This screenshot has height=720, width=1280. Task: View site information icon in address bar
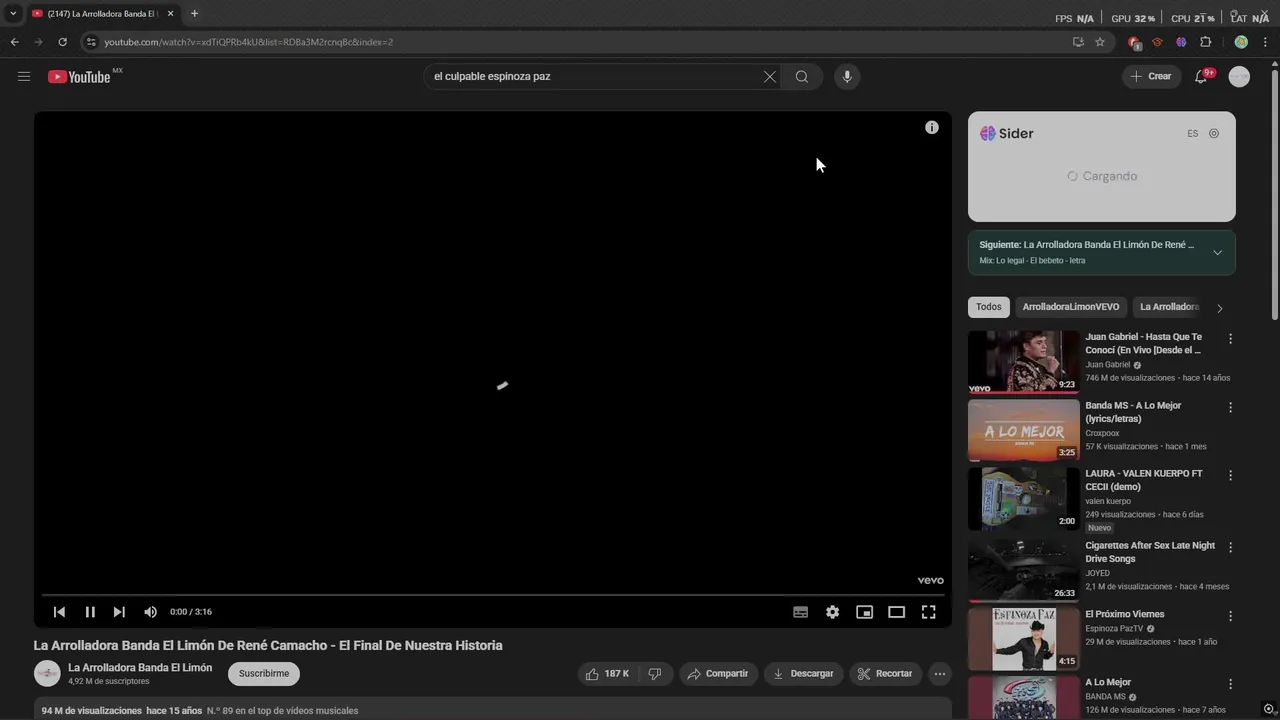pos(91,42)
